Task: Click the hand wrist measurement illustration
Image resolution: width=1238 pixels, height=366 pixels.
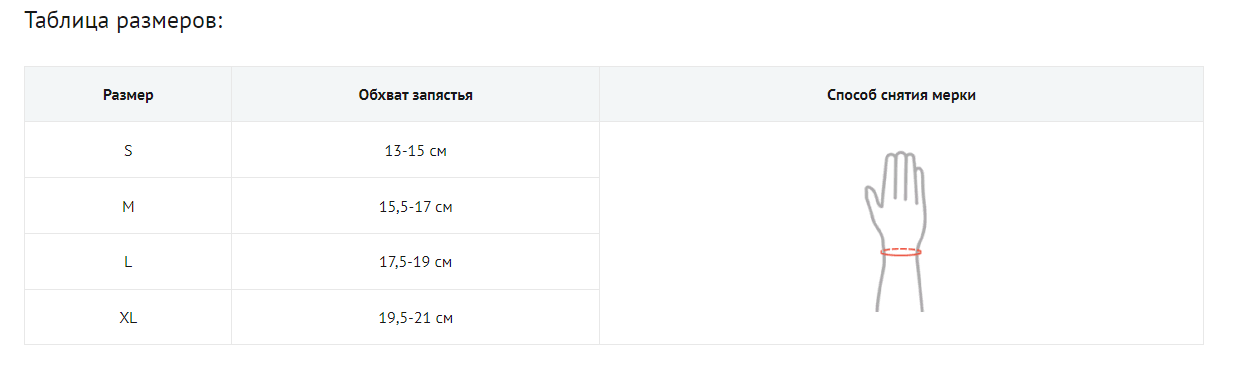Action: click(x=901, y=233)
